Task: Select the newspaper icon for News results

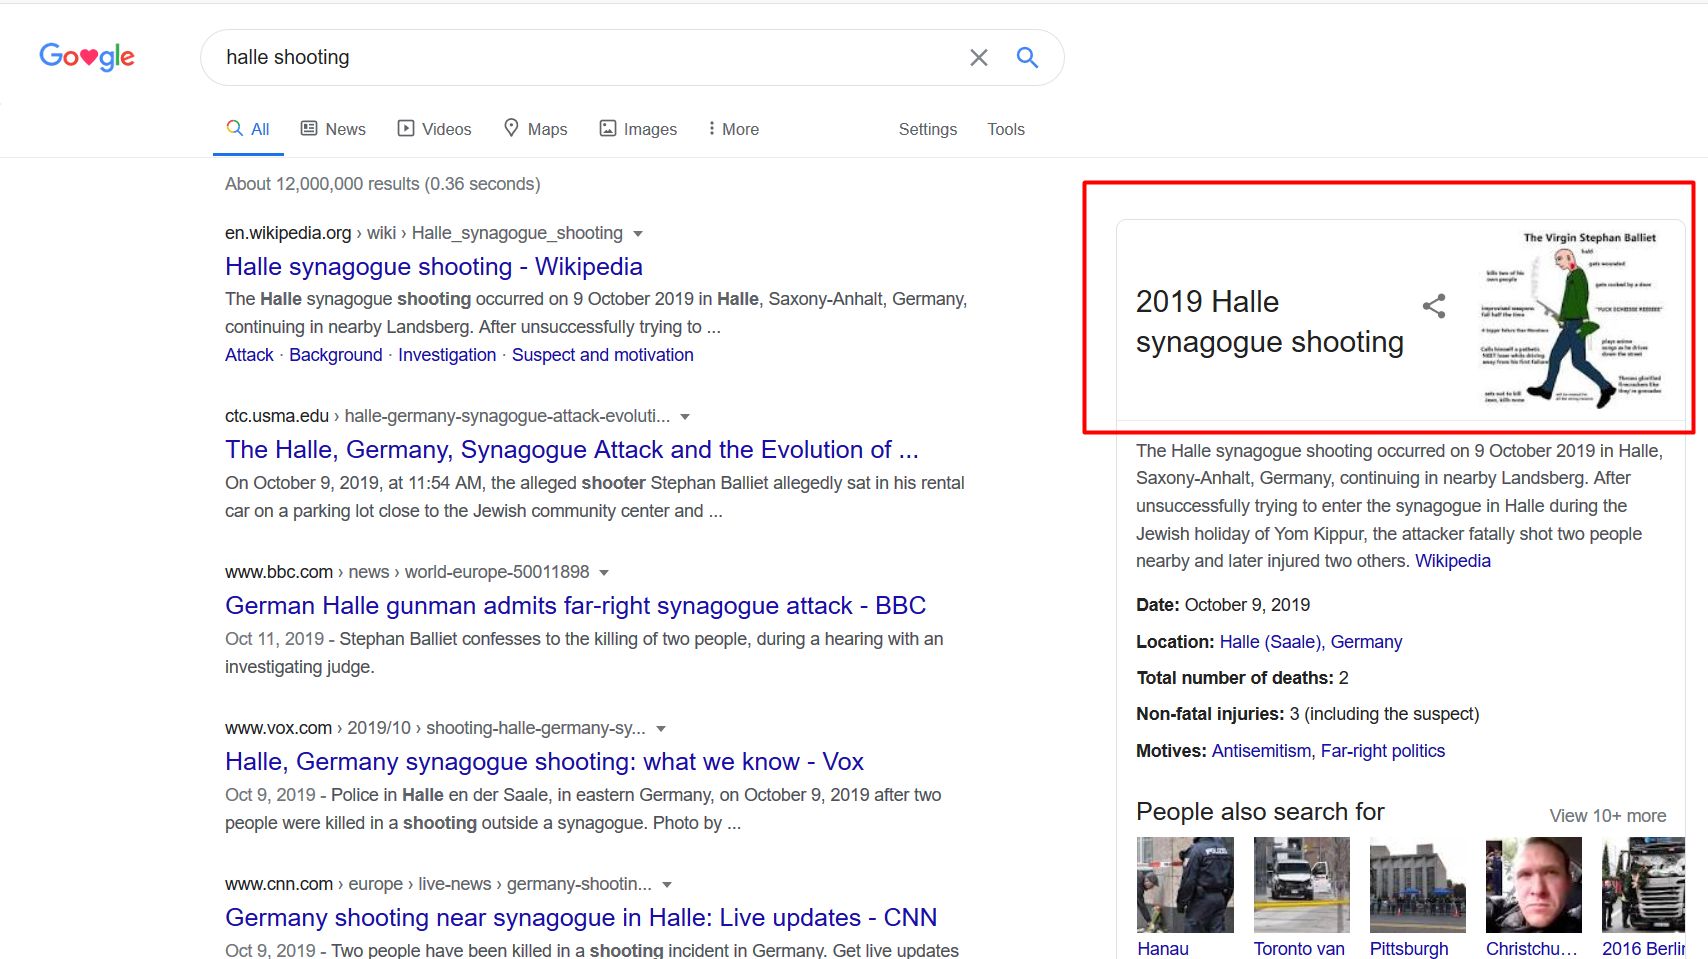Action: tap(309, 128)
